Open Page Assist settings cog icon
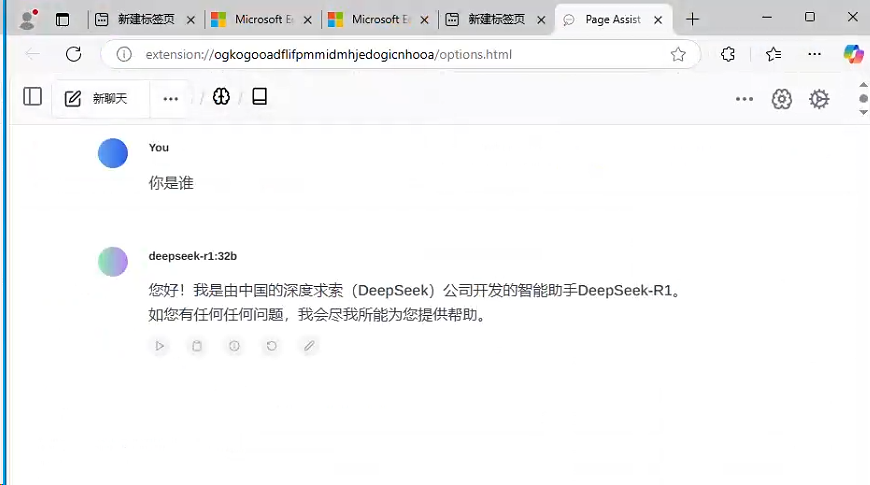Image resolution: width=870 pixels, height=485 pixels. pyautogui.click(x=819, y=99)
